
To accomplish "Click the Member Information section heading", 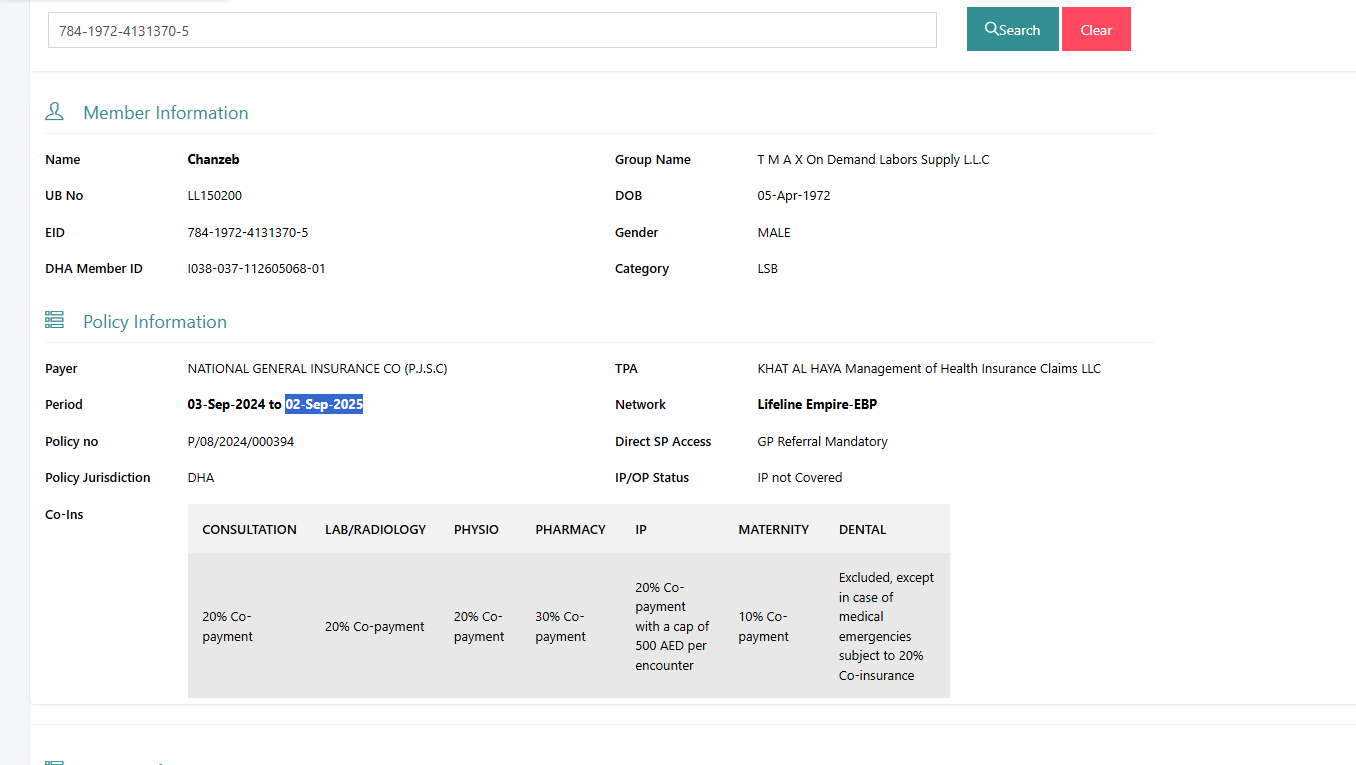I will click(166, 113).
